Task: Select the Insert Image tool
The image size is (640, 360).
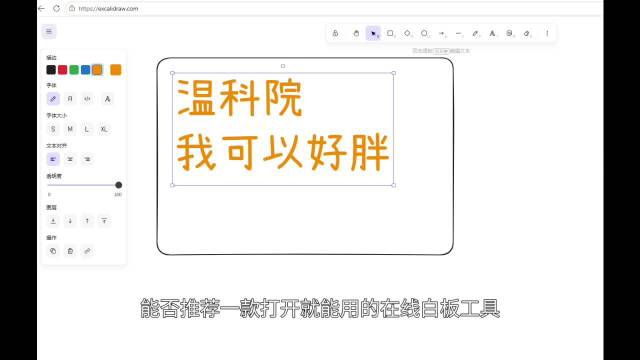Action: 509,33
